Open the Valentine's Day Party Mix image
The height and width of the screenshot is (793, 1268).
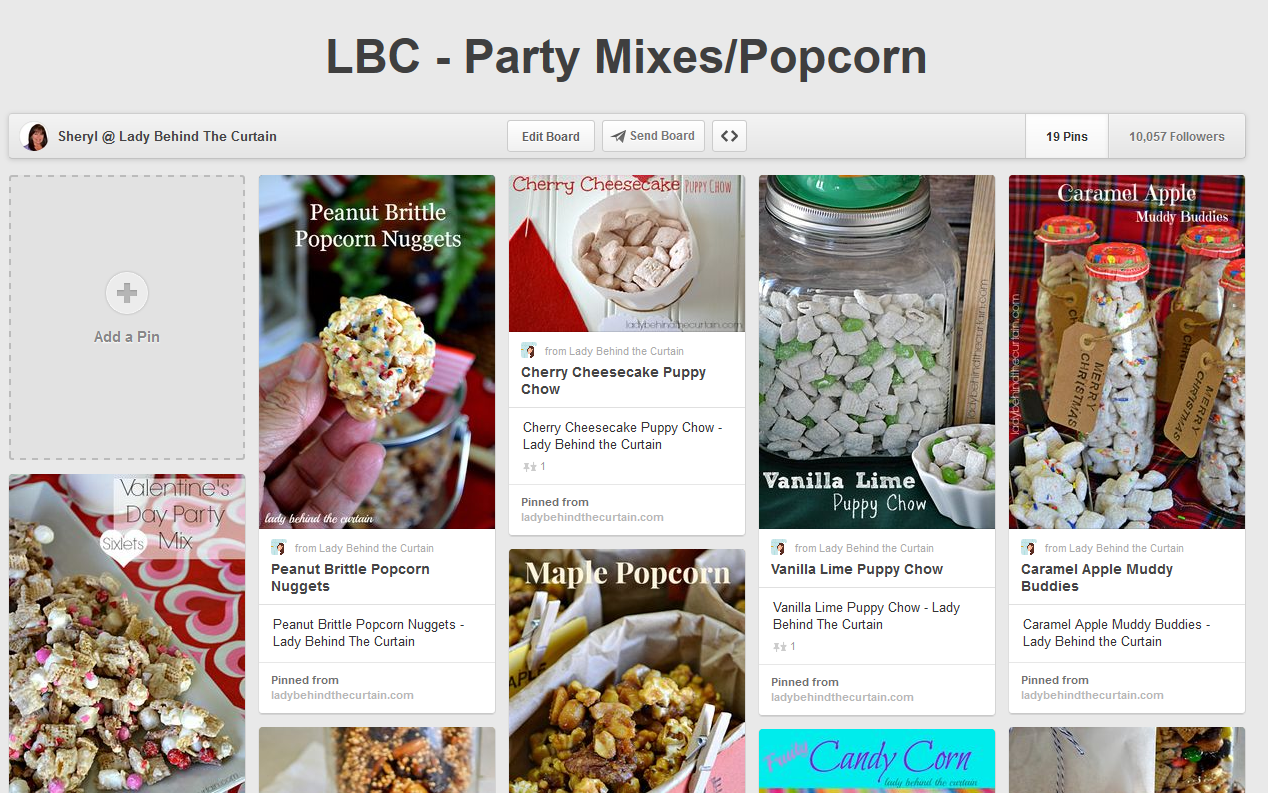[x=127, y=634]
